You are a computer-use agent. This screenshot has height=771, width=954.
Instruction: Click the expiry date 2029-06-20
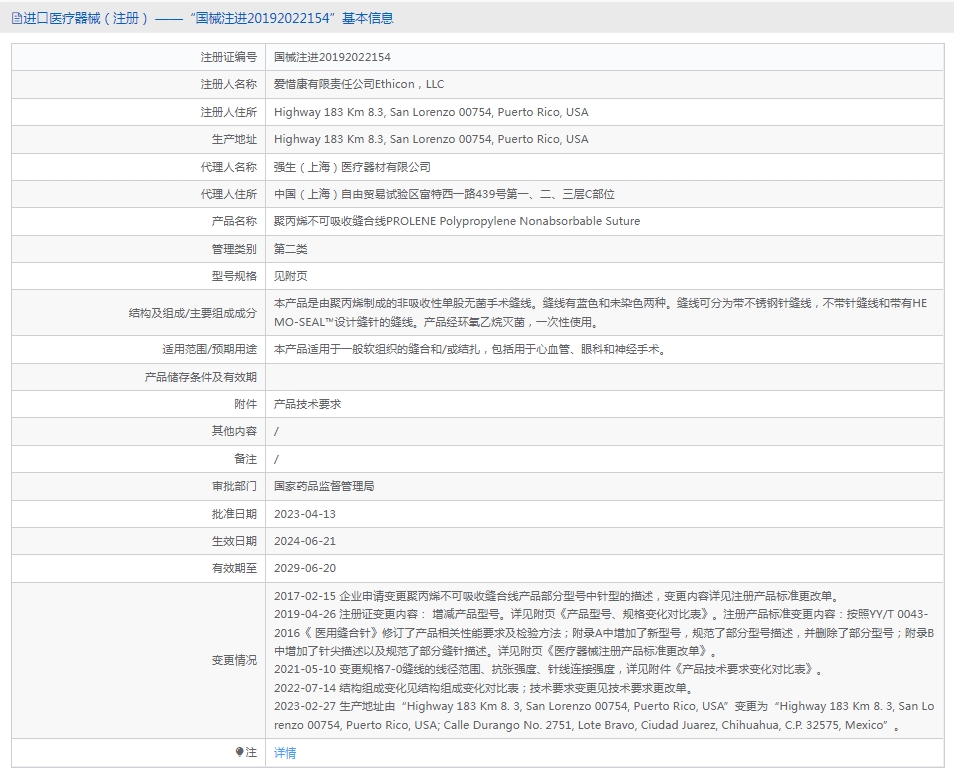(305, 567)
